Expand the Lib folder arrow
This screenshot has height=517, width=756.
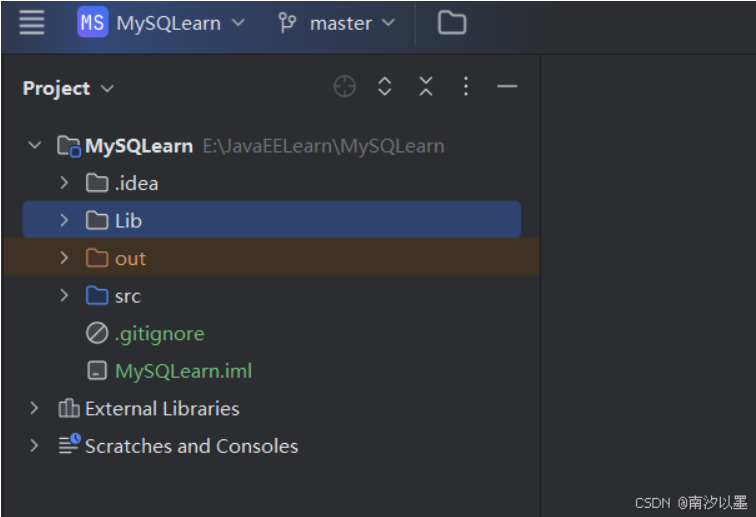[x=64, y=220]
